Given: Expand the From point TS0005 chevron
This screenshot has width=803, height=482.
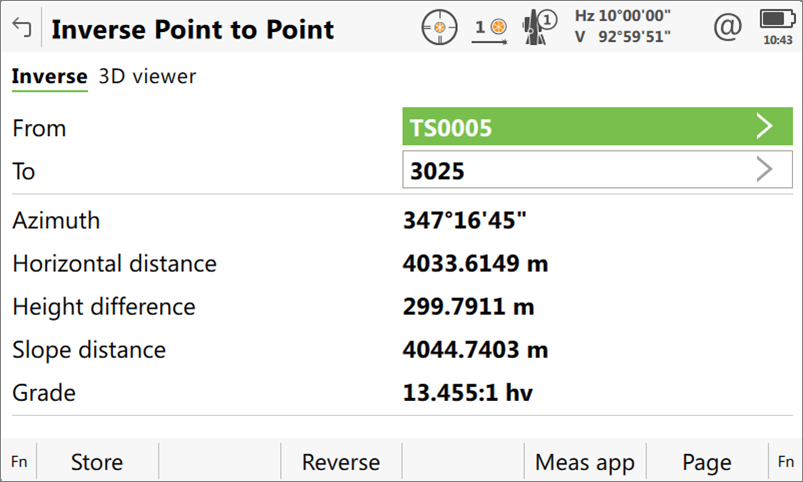Looking at the screenshot, I should point(764,127).
